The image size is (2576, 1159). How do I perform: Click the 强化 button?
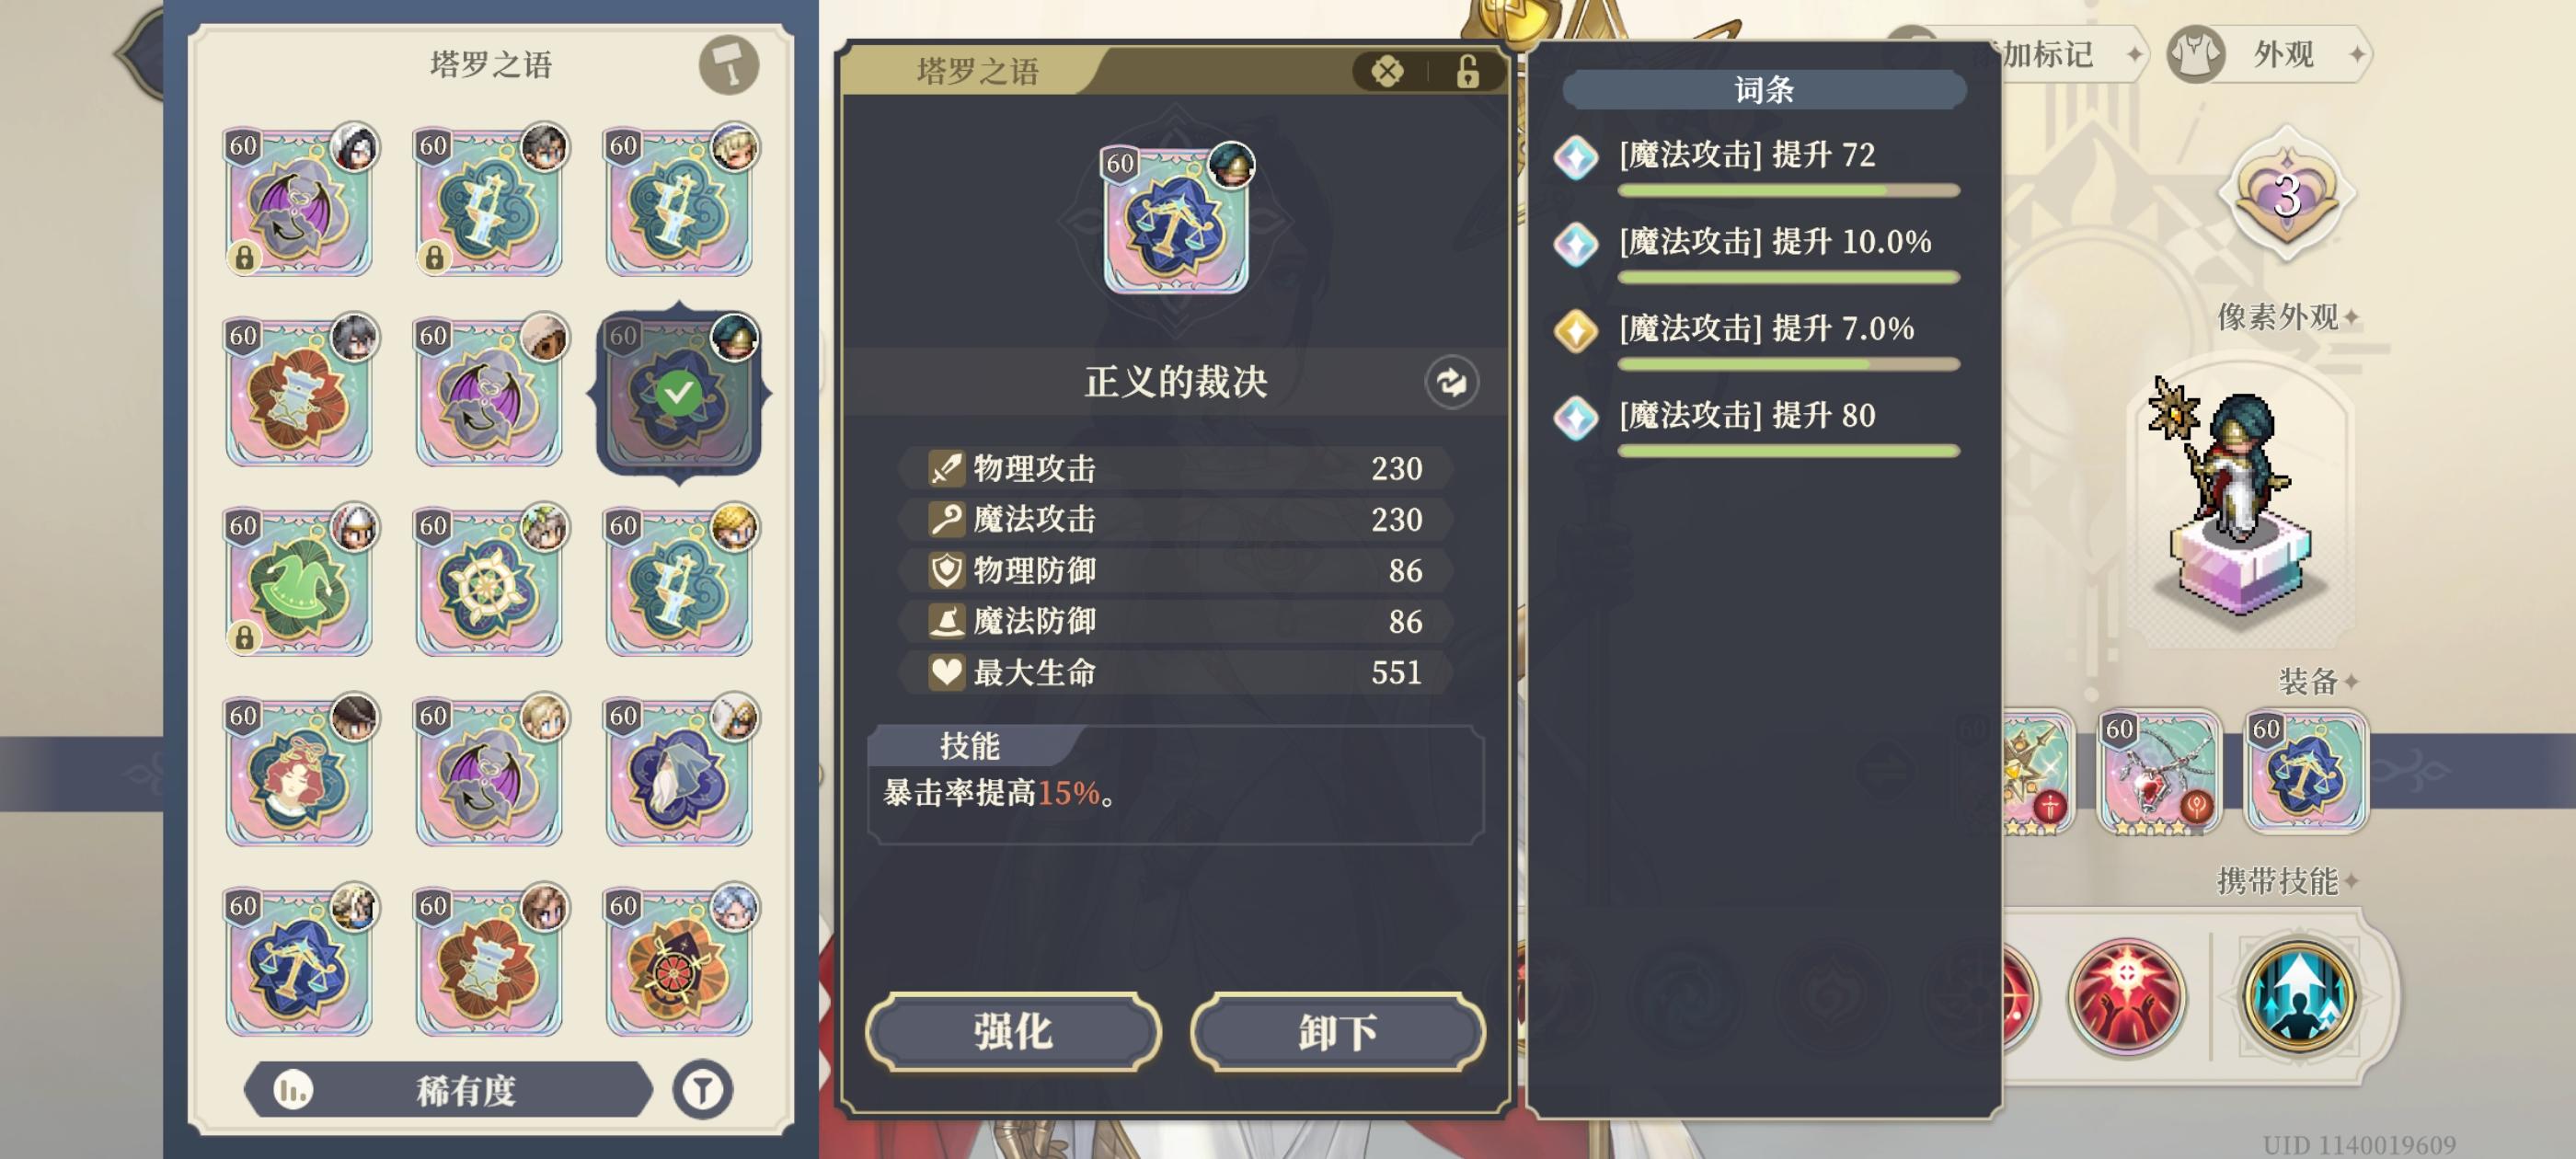1013,1031
